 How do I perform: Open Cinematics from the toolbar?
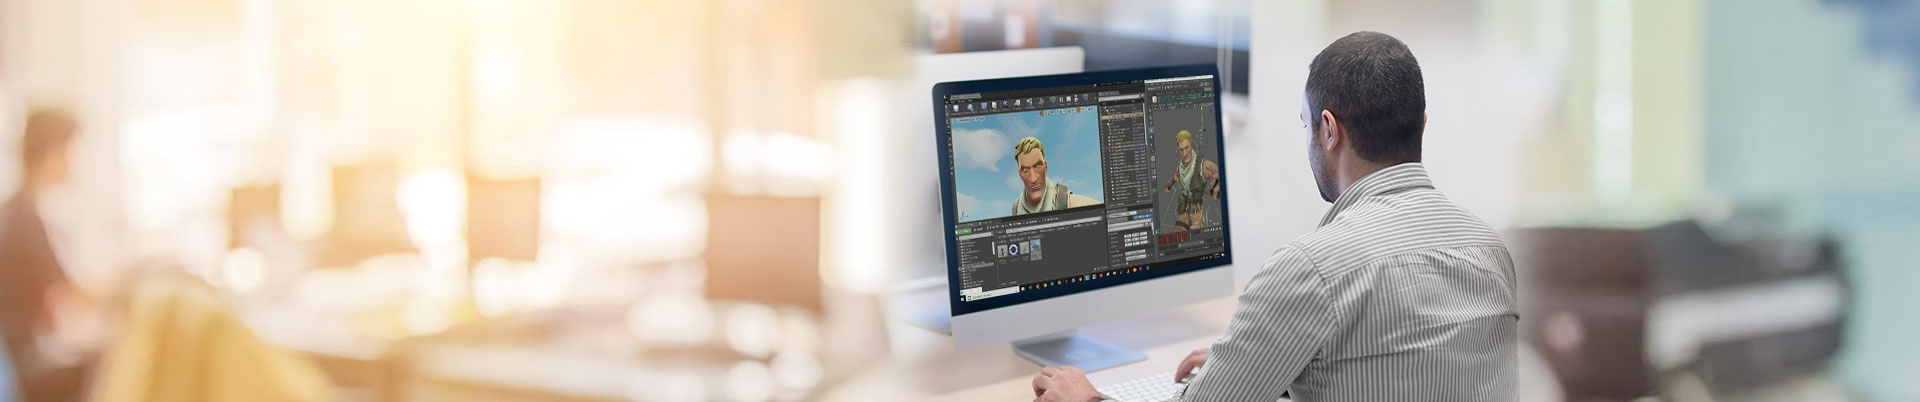[x=1030, y=102]
